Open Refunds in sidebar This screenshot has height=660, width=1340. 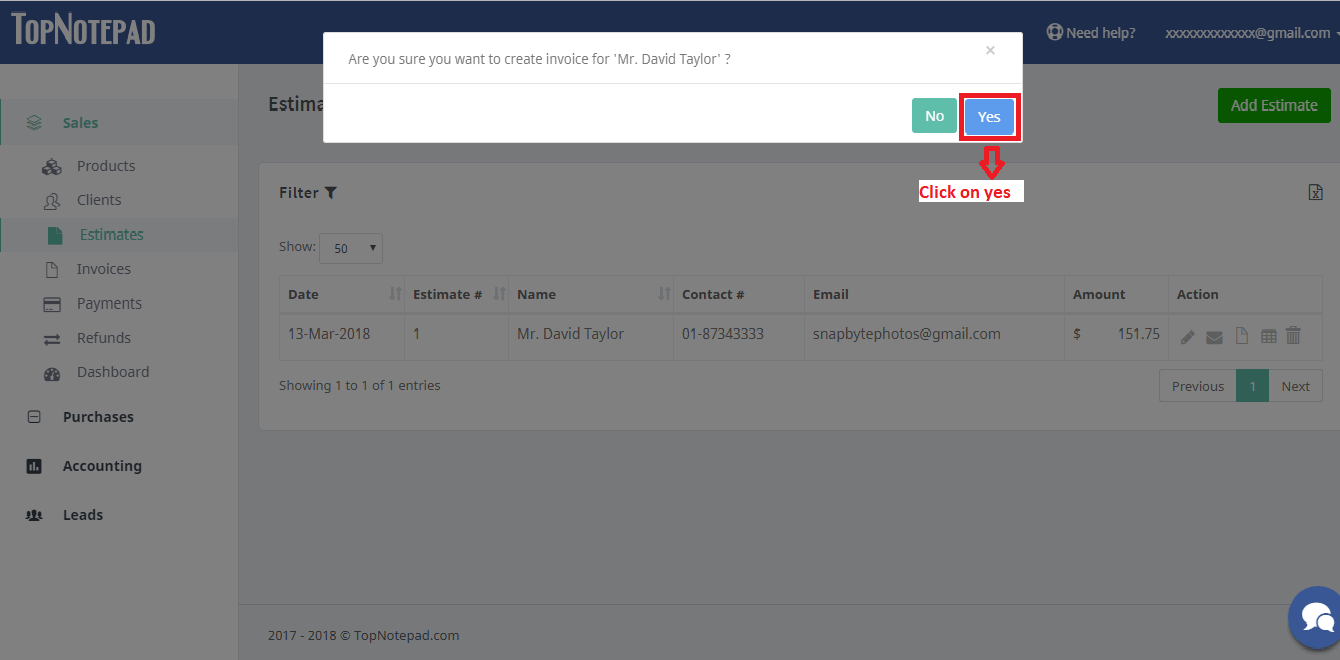(x=103, y=338)
